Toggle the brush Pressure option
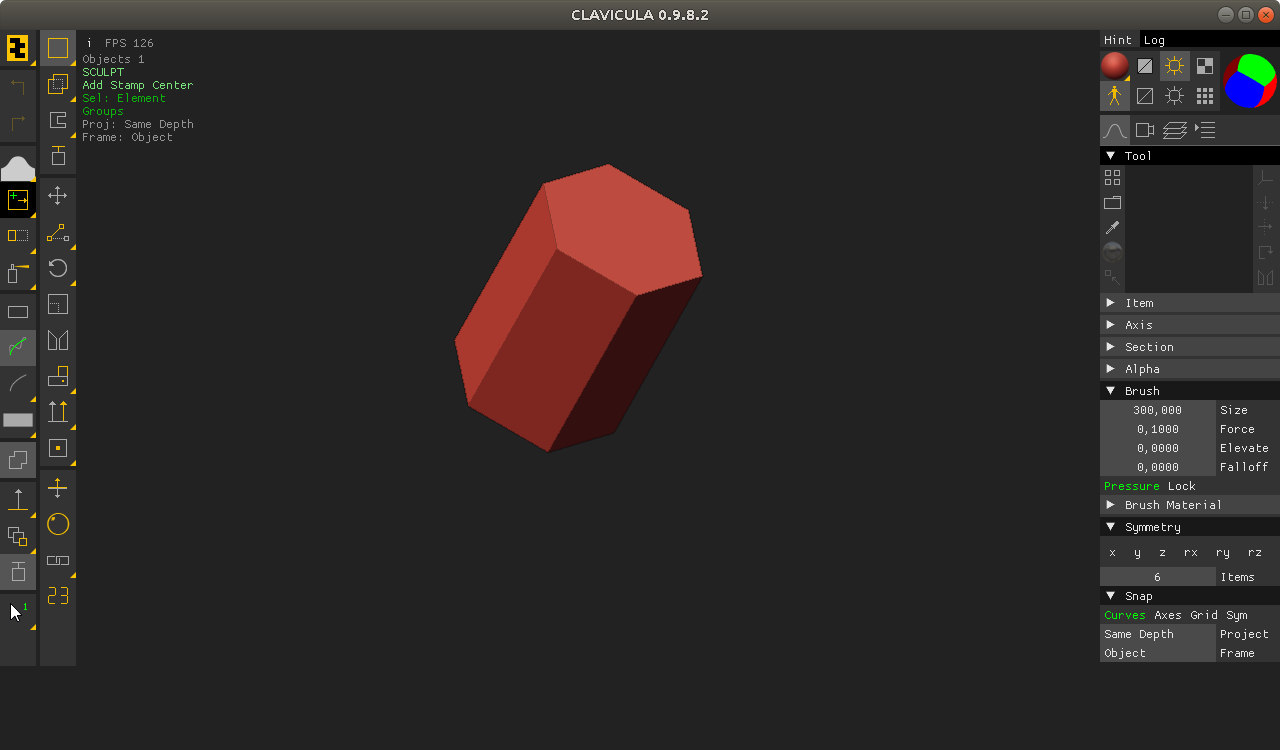The width and height of the screenshot is (1280, 750). pyautogui.click(x=1131, y=486)
